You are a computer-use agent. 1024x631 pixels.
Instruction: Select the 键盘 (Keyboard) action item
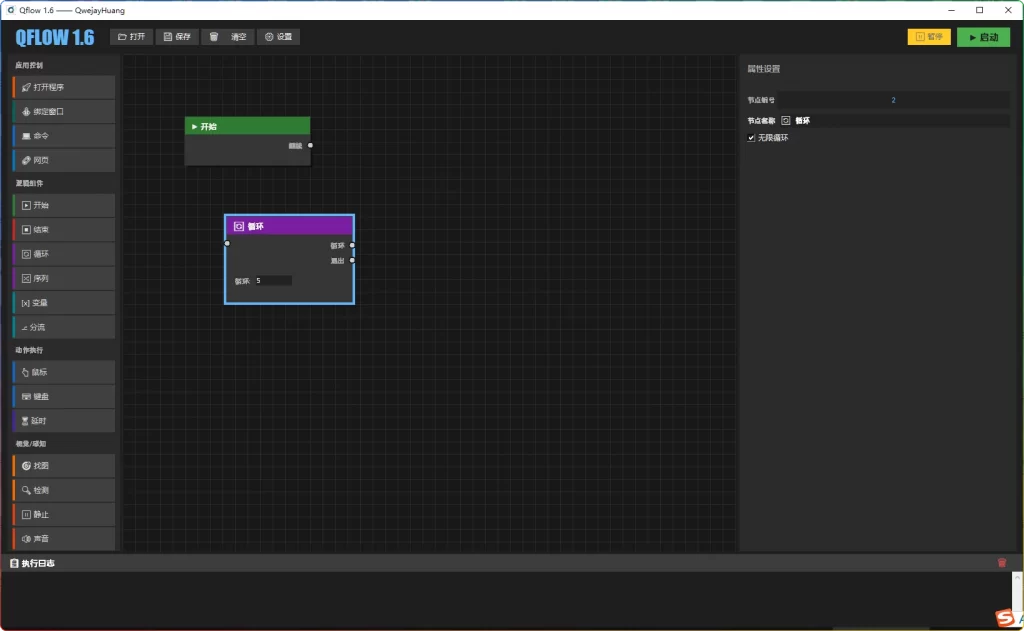[x=64, y=397]
